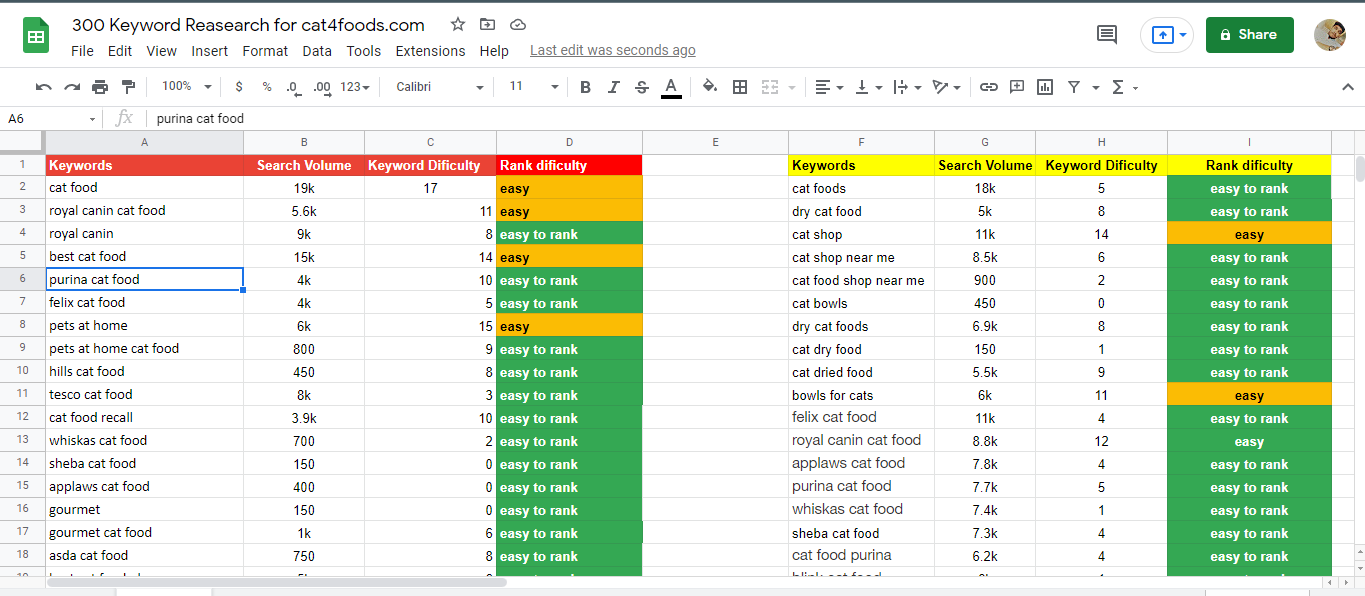
Task: Click the horizontal scrollbar
Action: pyautogui.click(x=276, y=582)
